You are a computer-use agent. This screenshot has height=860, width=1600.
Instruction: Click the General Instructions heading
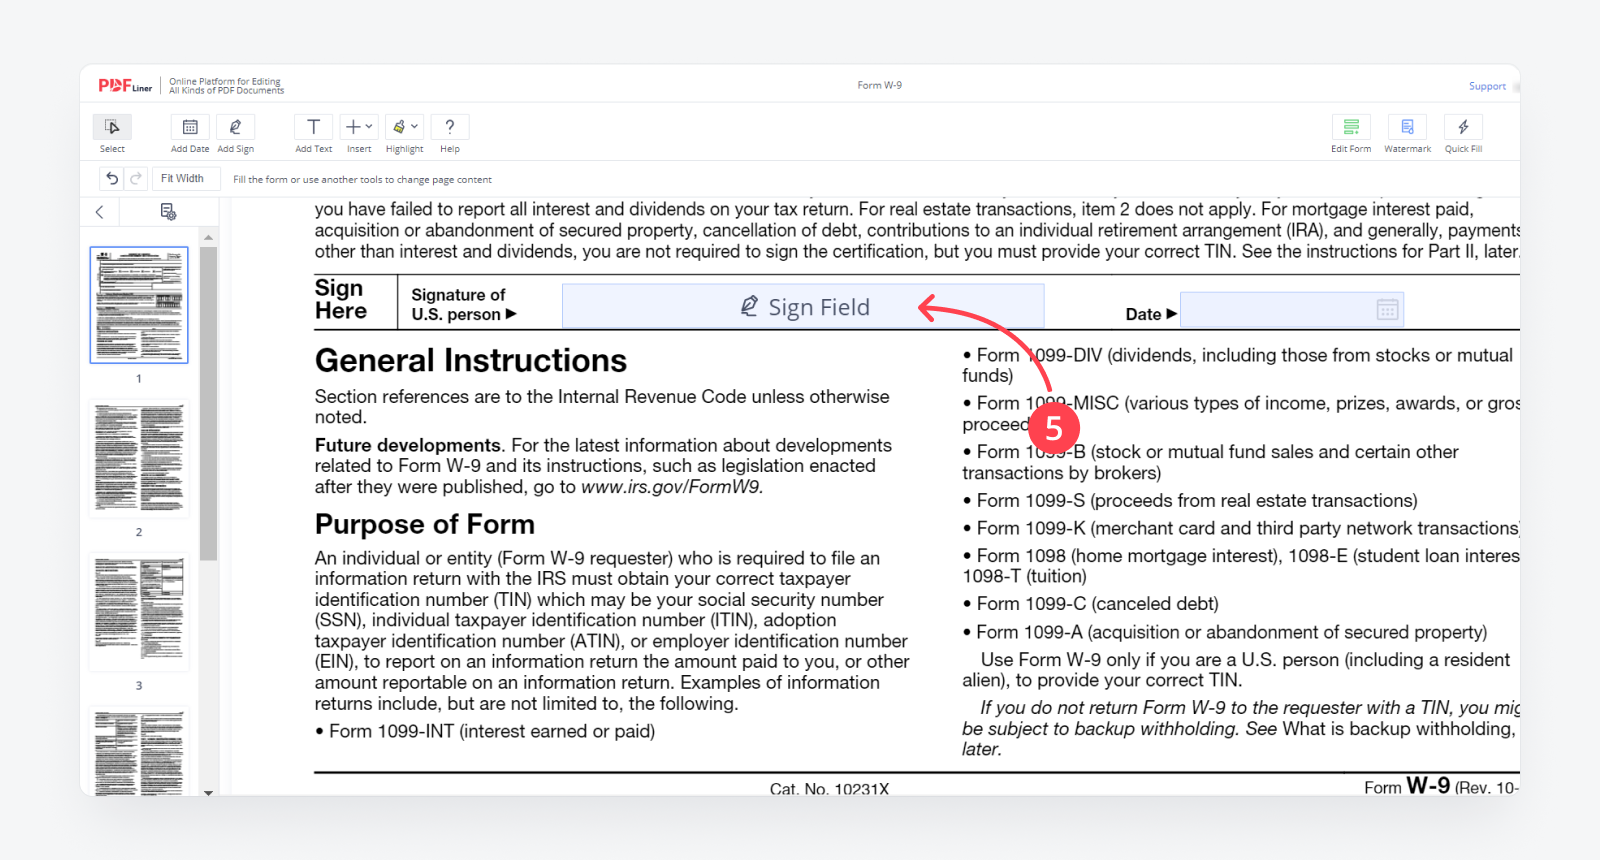pos(471,360)
